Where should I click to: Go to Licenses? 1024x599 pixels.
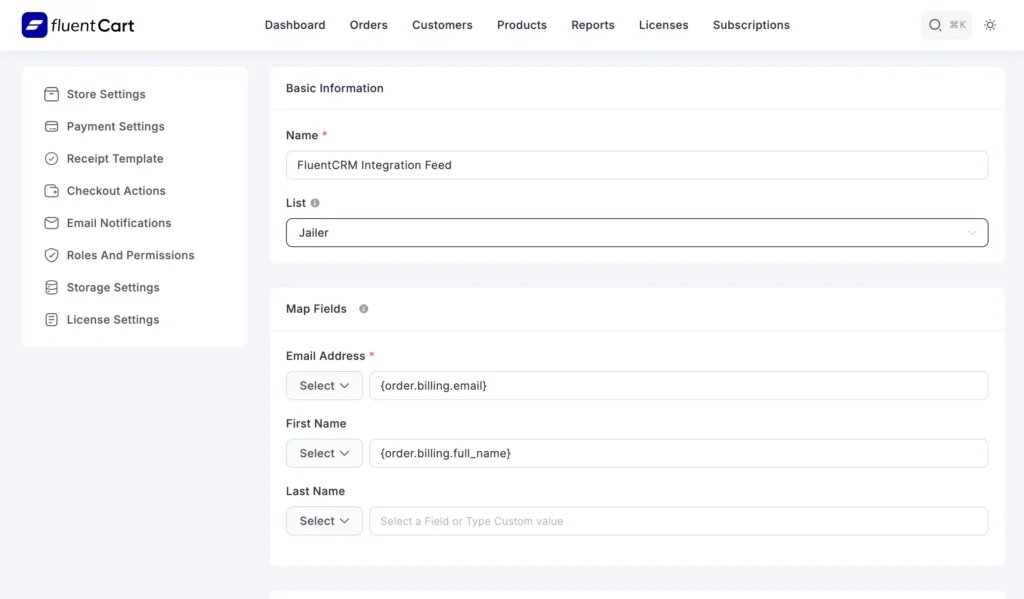[x=664, y=25]
